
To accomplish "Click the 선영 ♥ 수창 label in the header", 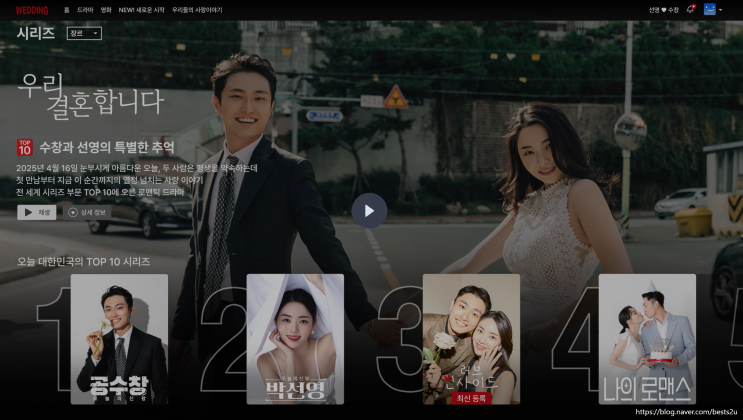I will point(663,10).
